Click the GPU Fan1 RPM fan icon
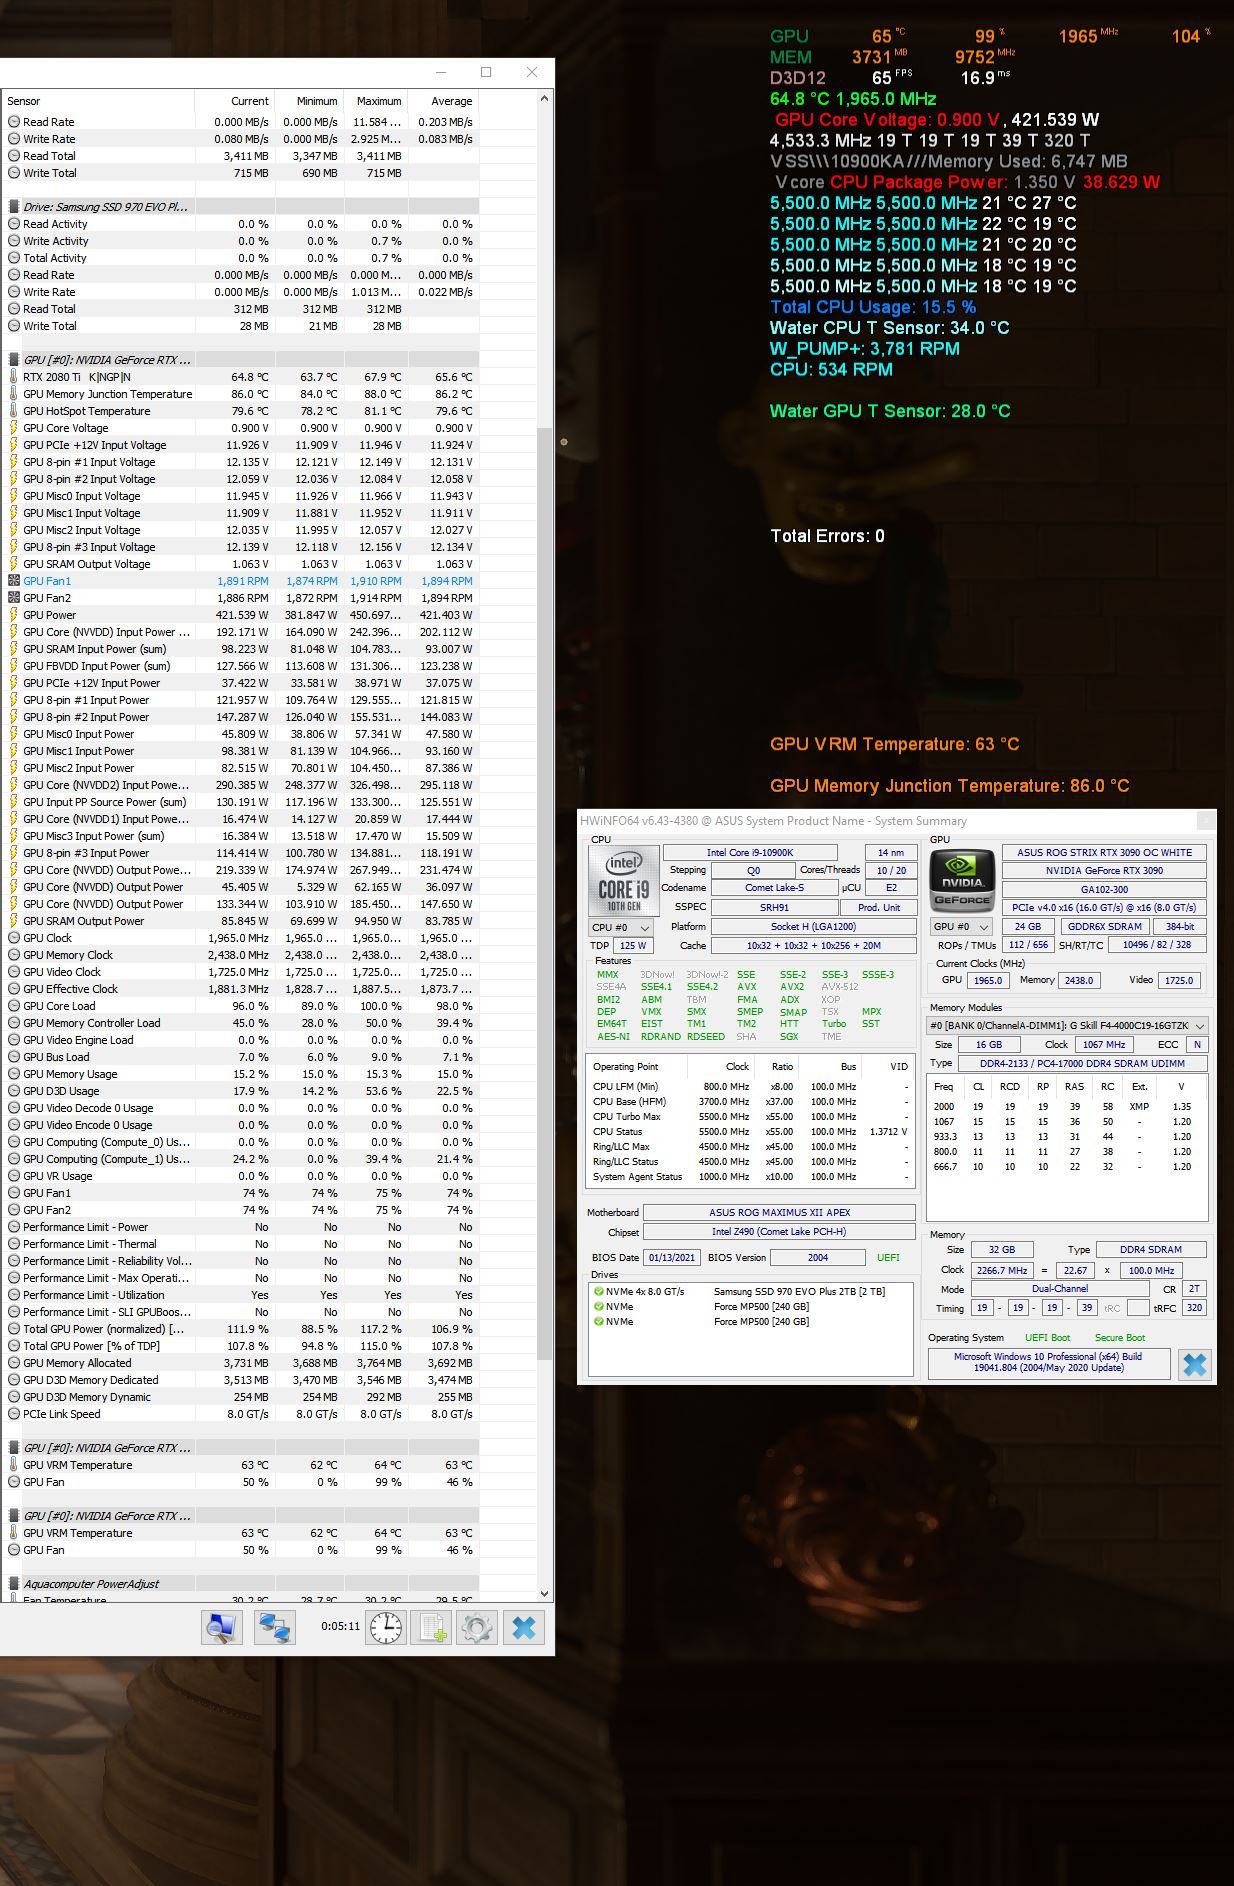The height and width of the screenshot is (1886, 1234). point(13,581)
